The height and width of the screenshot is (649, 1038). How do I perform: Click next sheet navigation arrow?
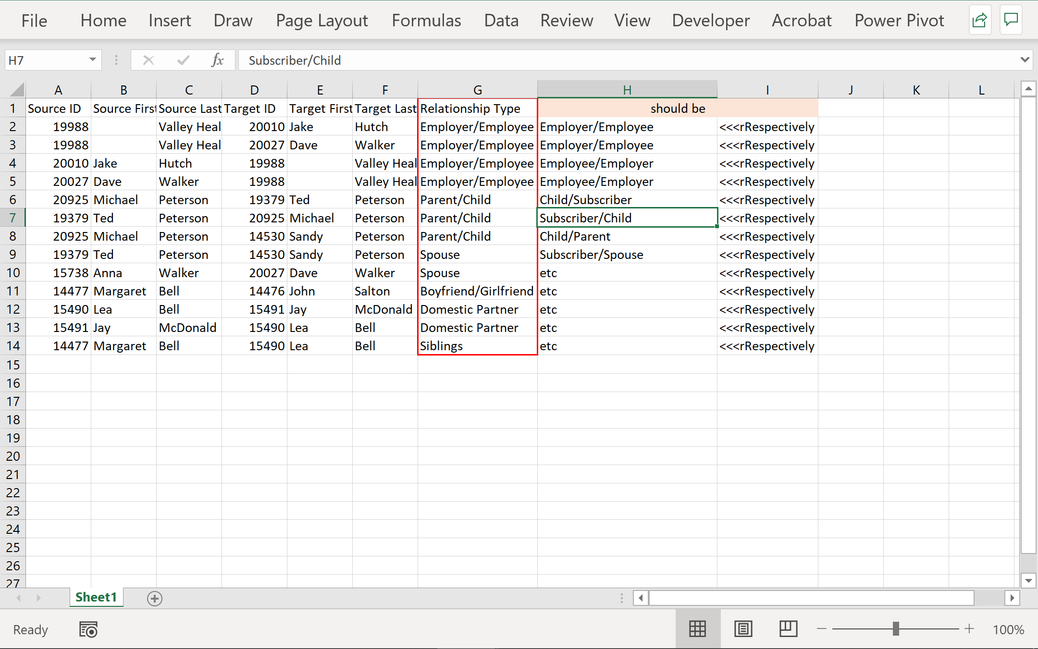[x=38, y=598]
